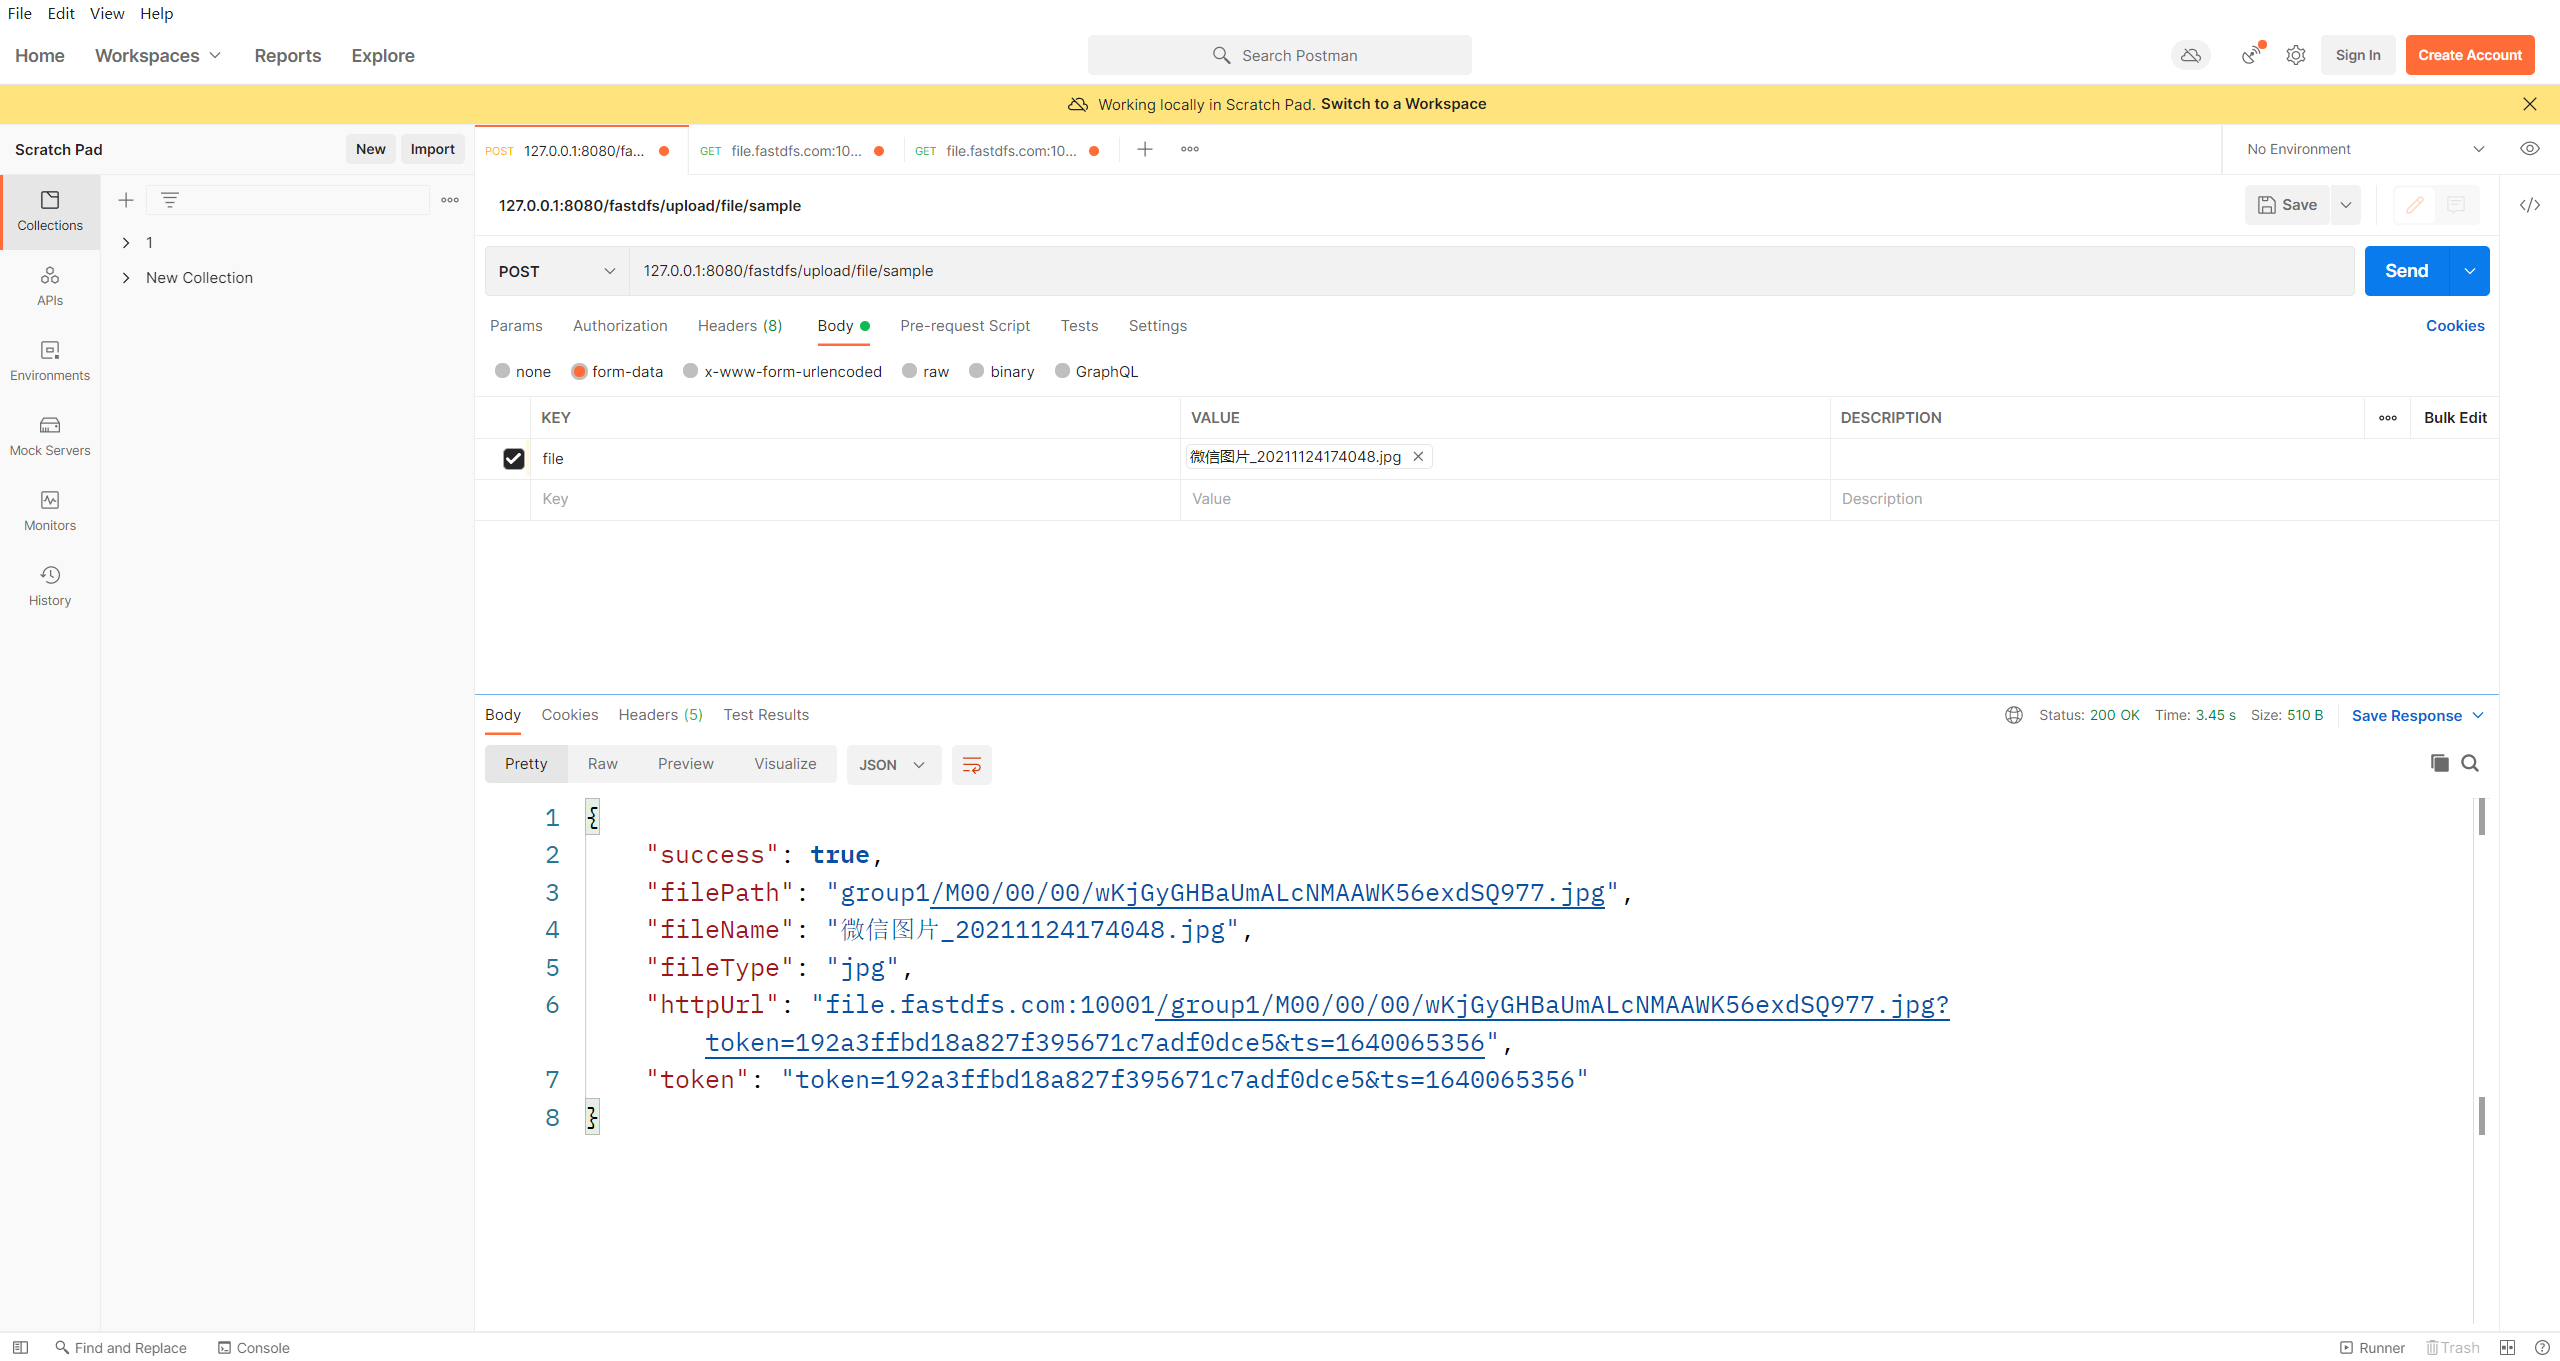The image size is (2560, 1361).
Task: Click the search response magnifier icon
Action: coord(2470,763)
